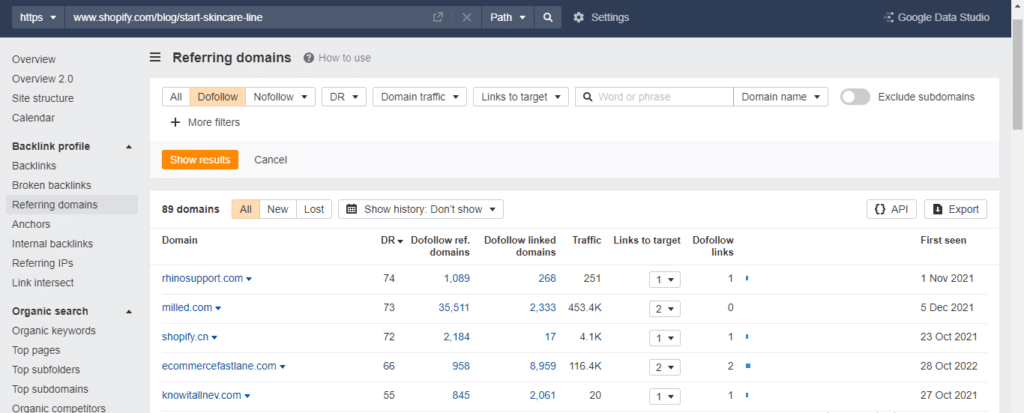Expand ecommercefastlane.com domain menu
Image resolution: width=1024 pixels, height=413 pixels.
[282, 367]
